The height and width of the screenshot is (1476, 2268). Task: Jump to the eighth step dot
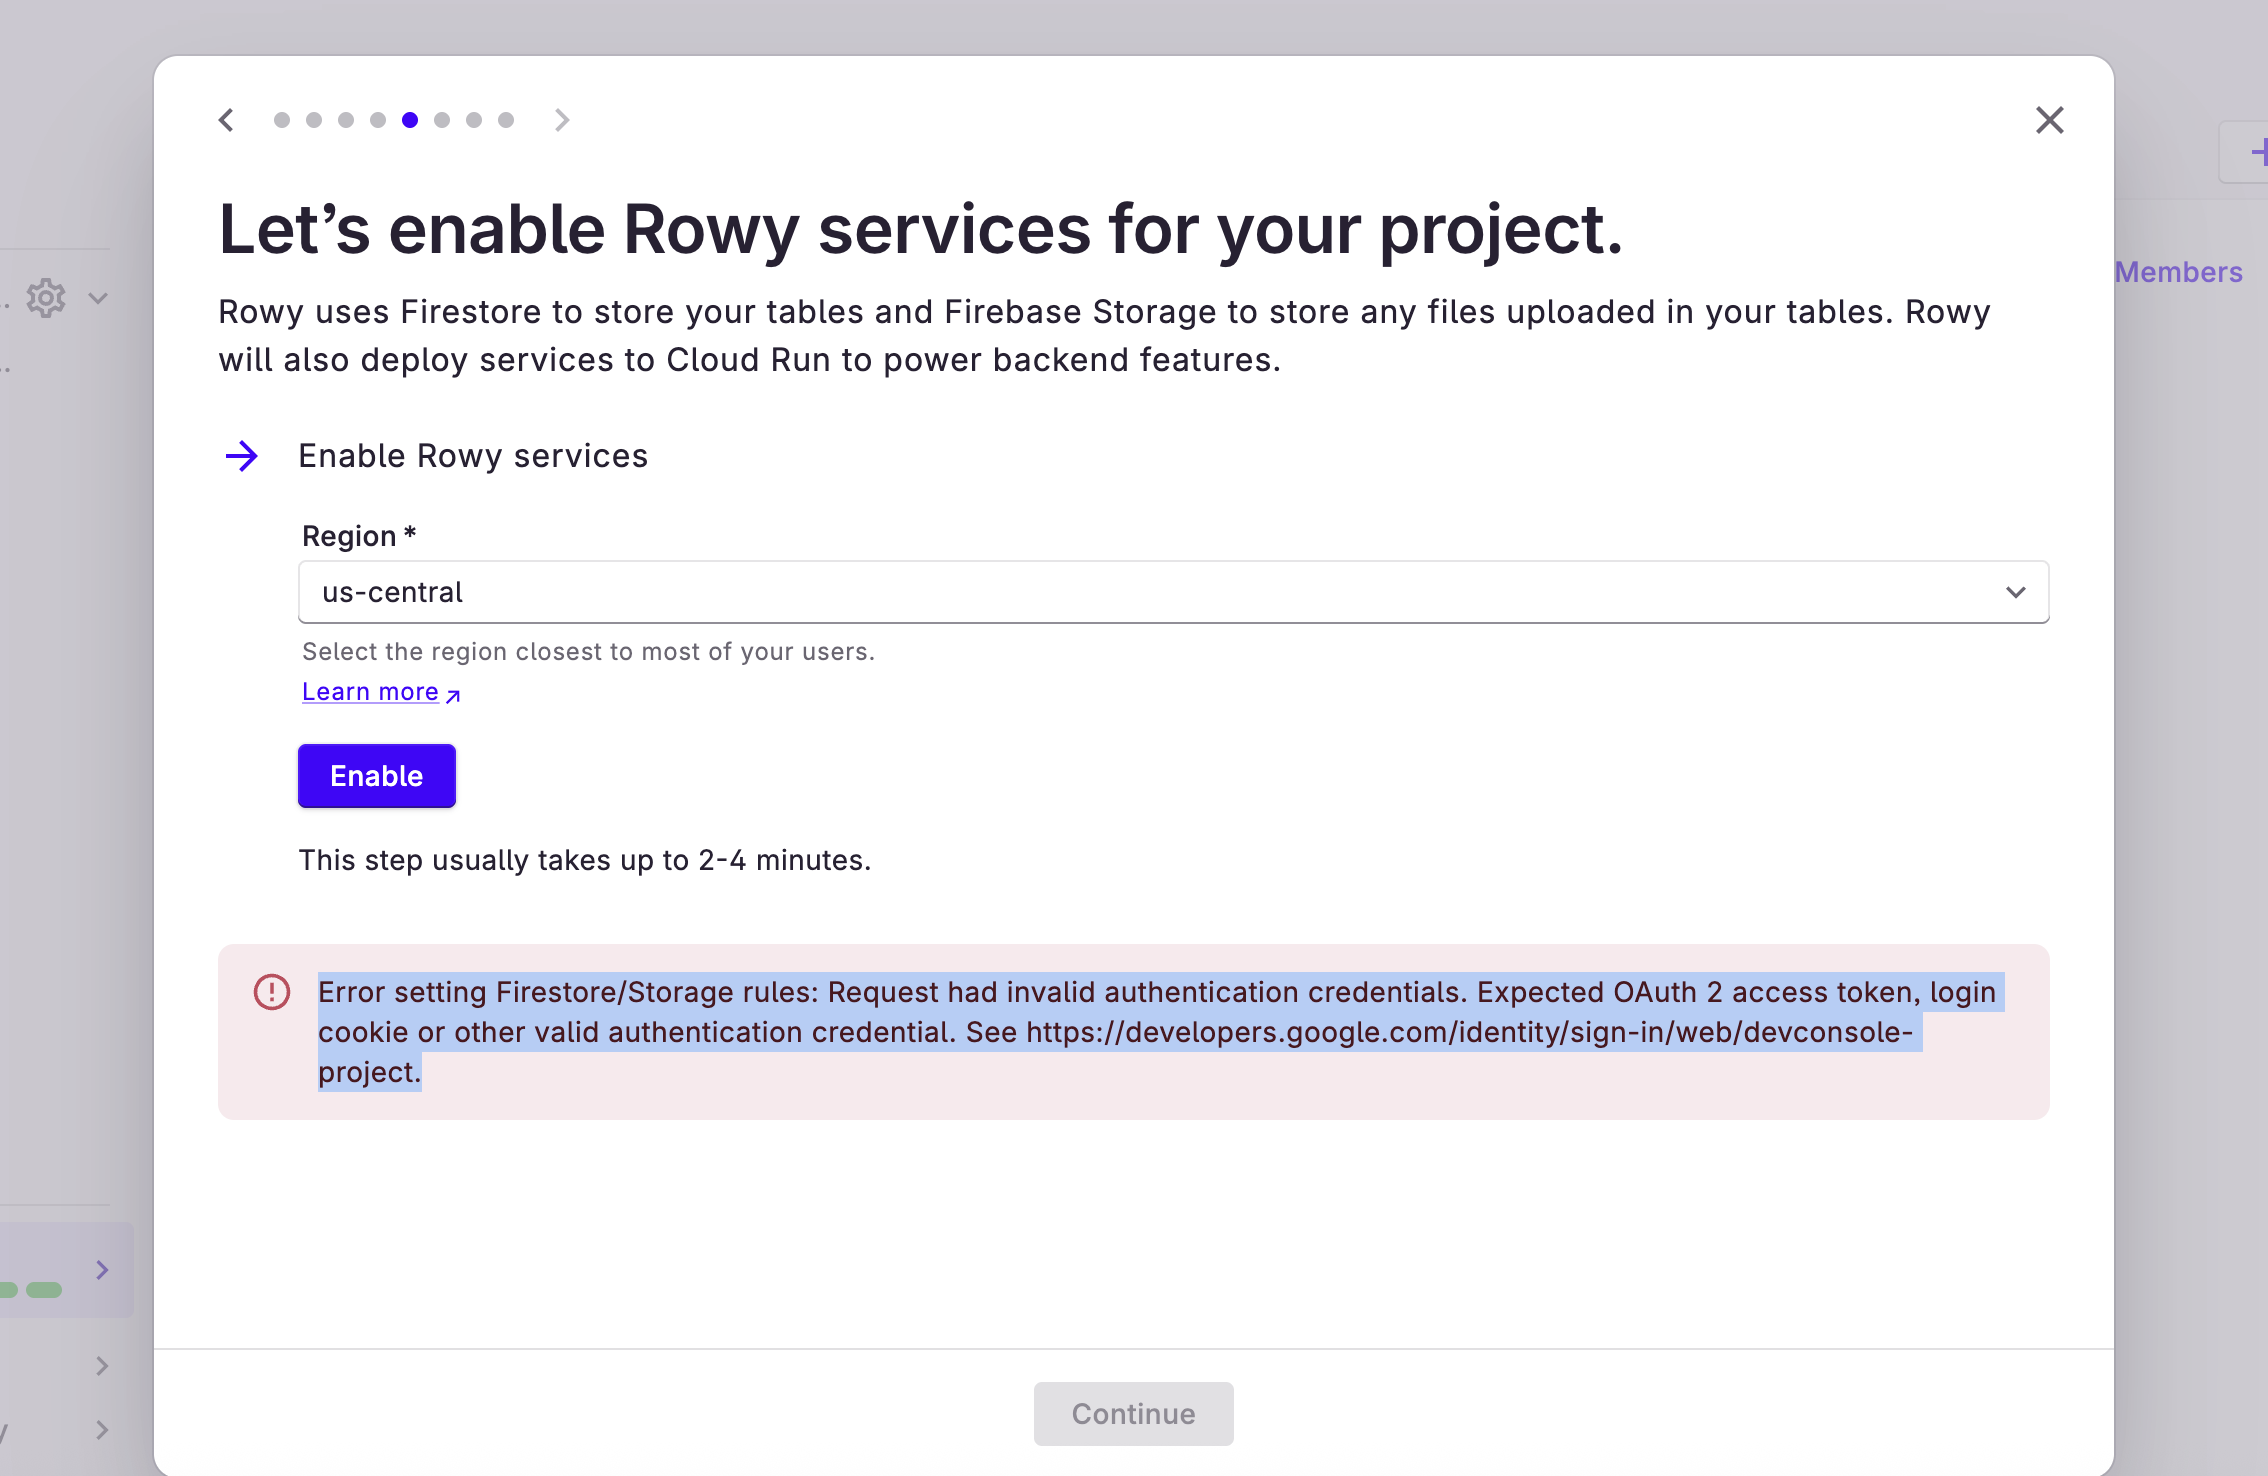[x=506, y=120]
